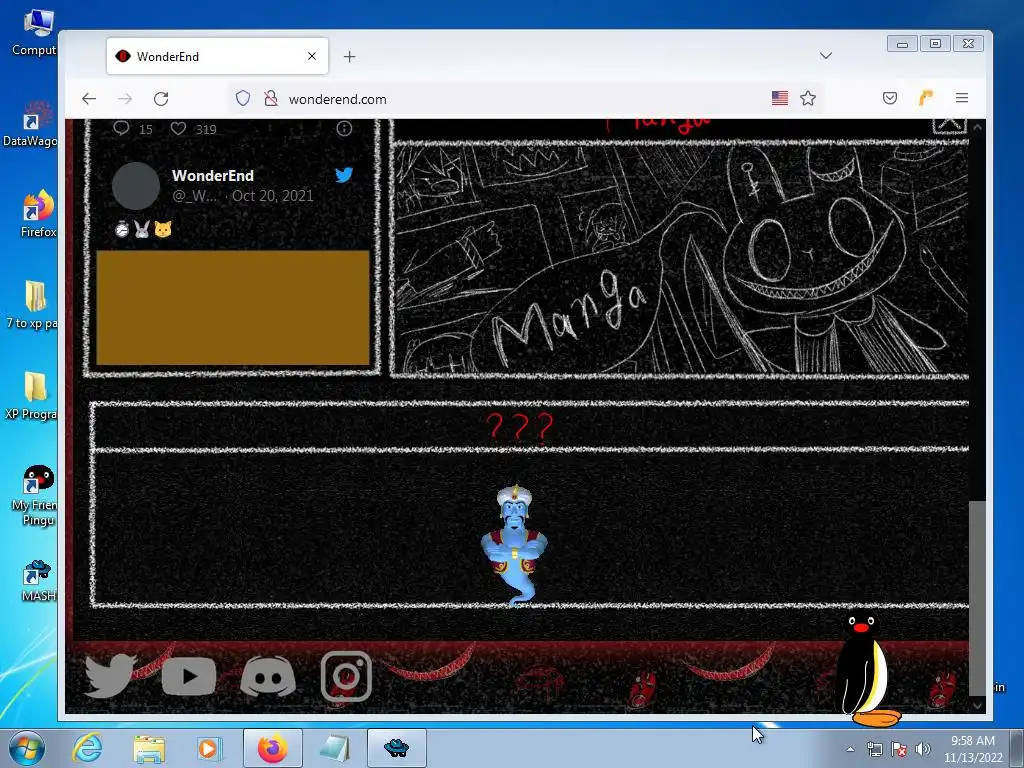
Task: Open Windows Explorer from the taskbar
Action: [x=149, y=748]
